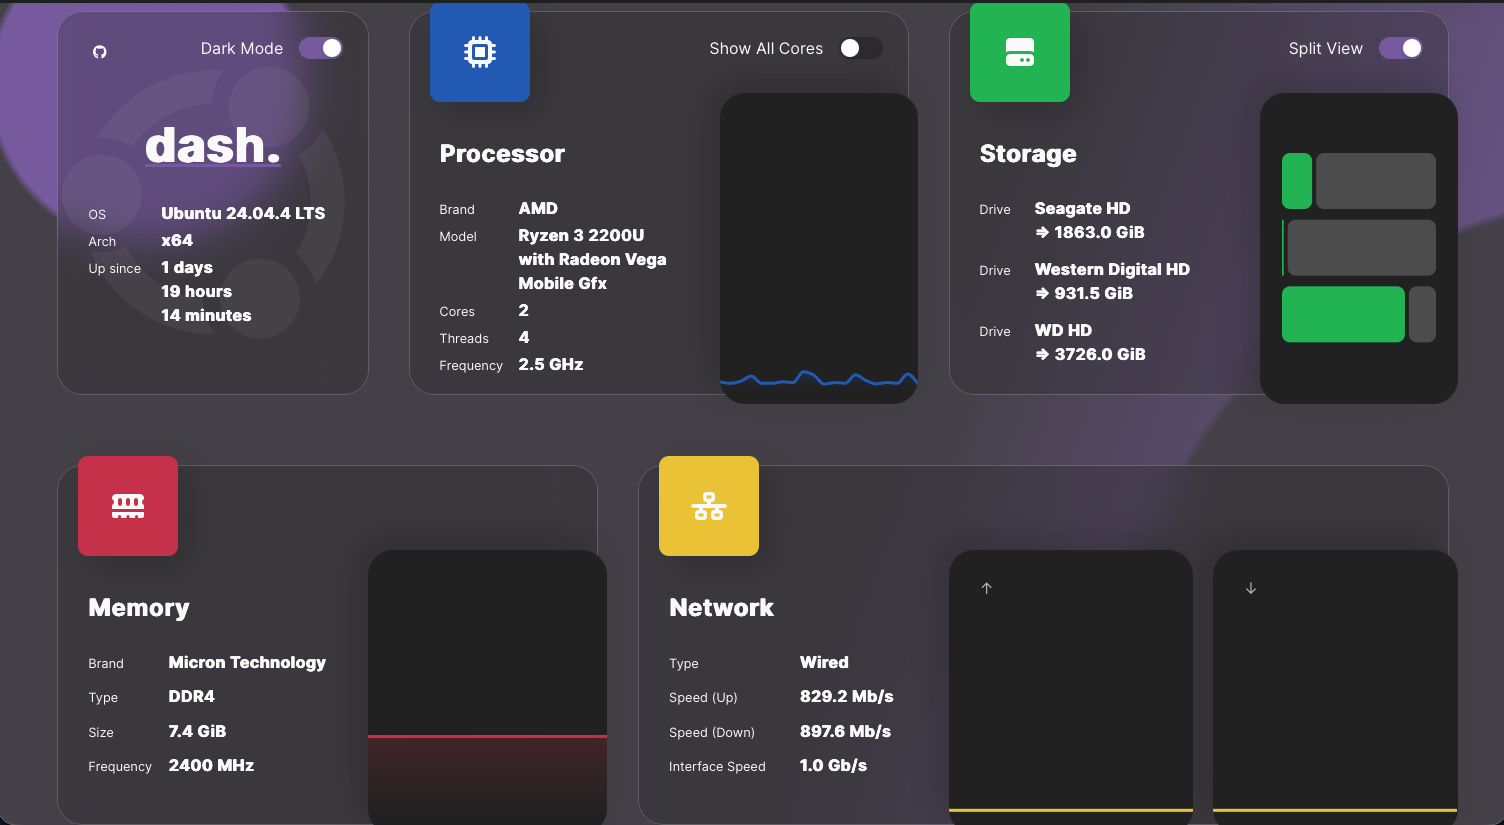Image resolution: width=1504 pixels, height=825 pixels.
Task: Click the network download speed chart
Action: [x=1335, y=687]
